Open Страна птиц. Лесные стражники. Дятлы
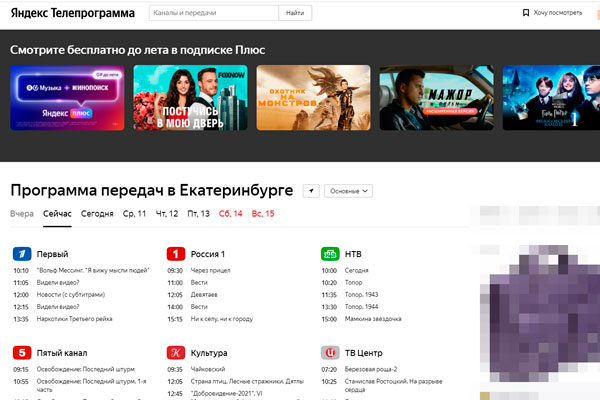This screenshot has width=600, height=400. point(247,382)
